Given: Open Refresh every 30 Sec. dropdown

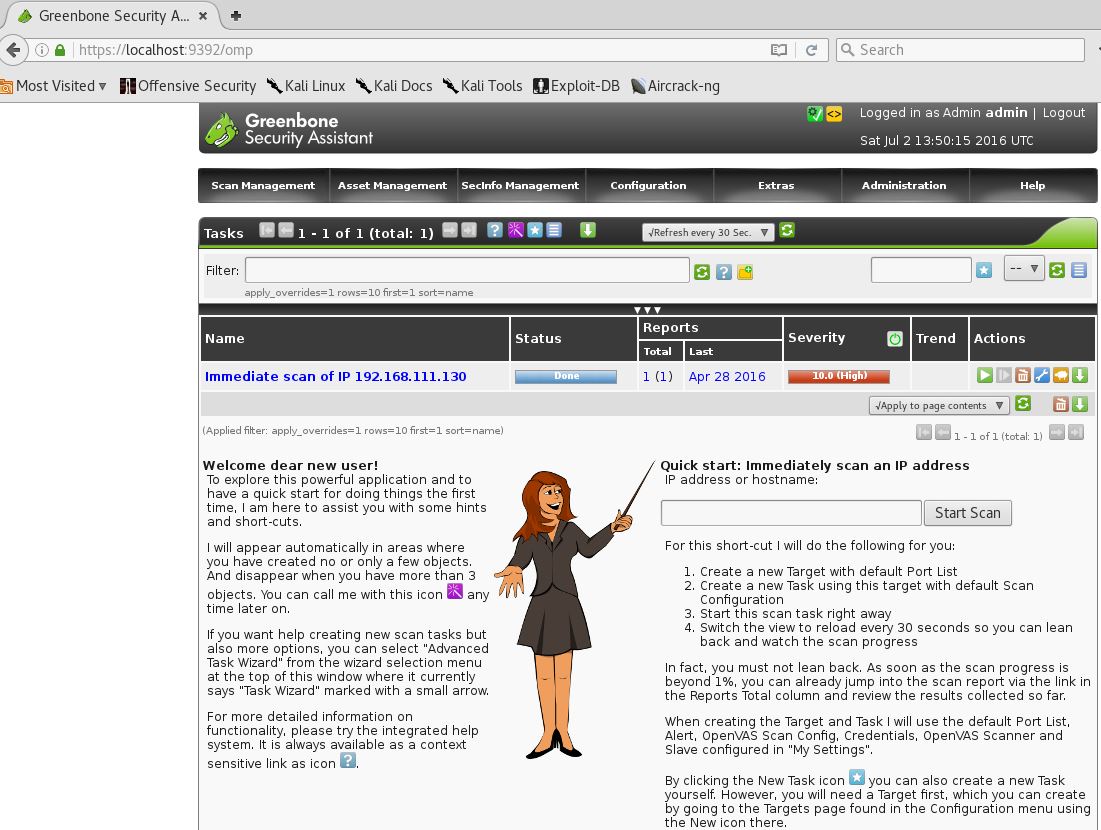Looking at the screenshot, I should pyautogui.click(x=708, y=232).
